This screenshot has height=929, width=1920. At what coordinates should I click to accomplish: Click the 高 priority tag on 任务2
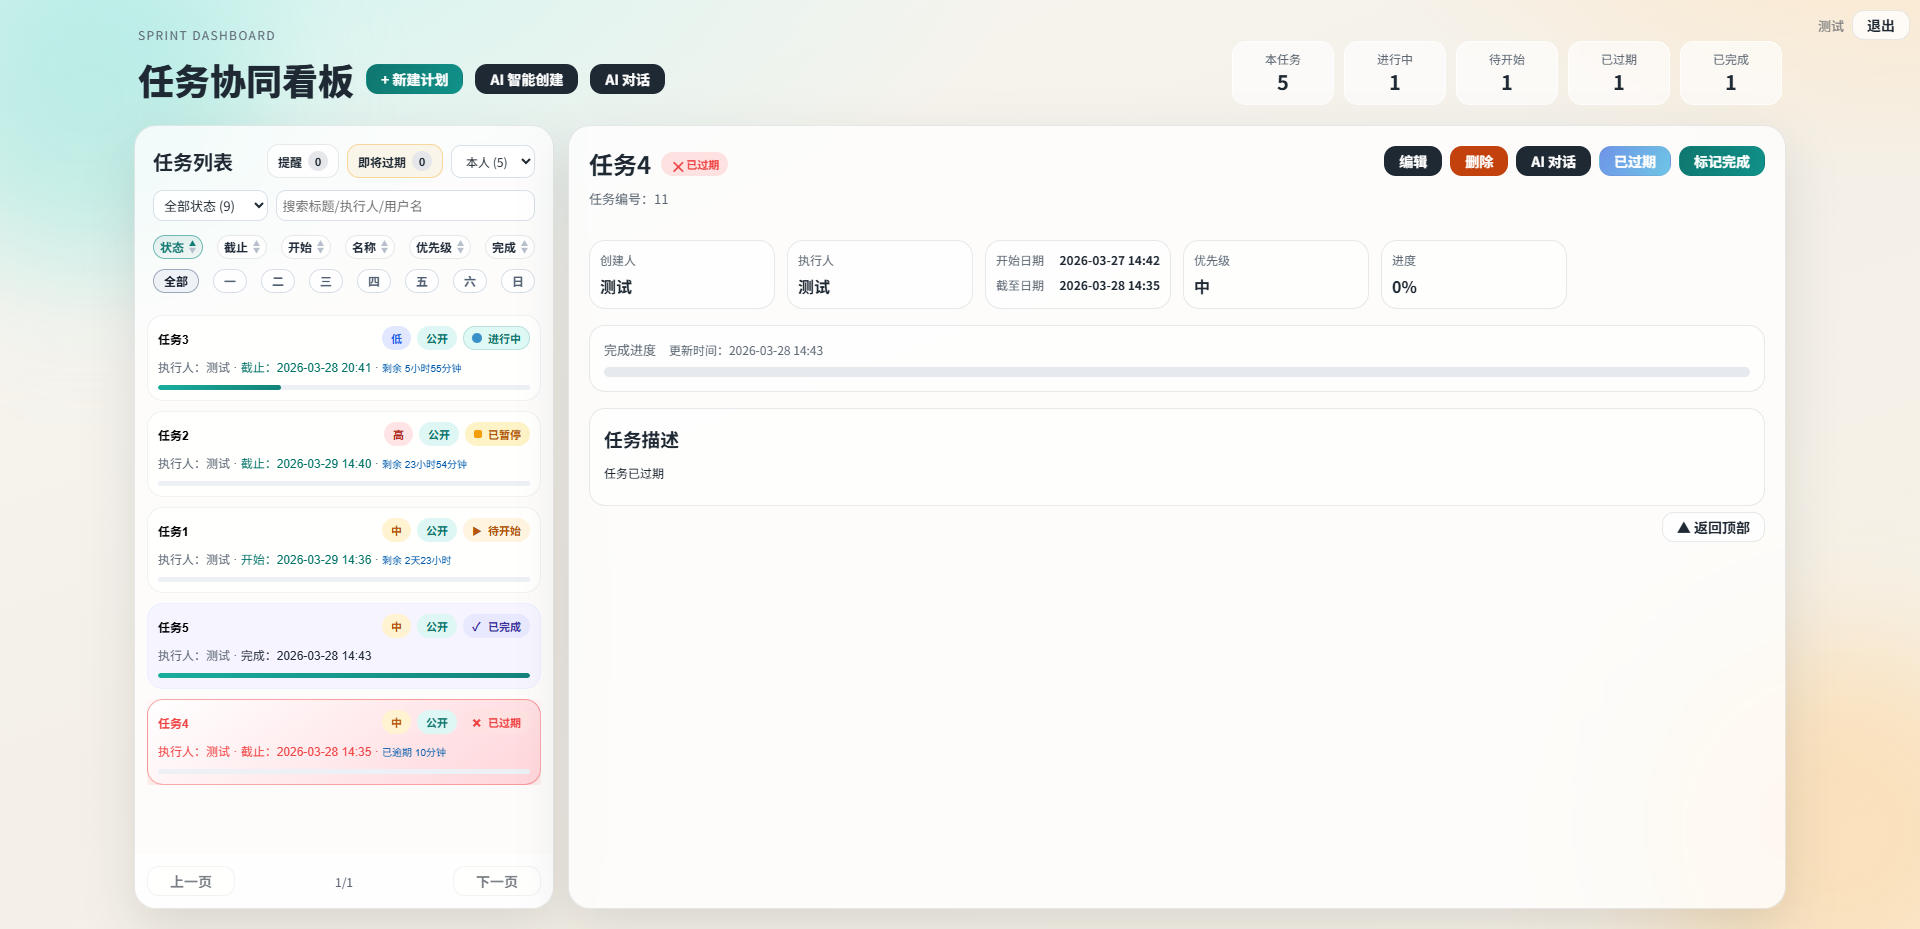[x=398, y=435]
